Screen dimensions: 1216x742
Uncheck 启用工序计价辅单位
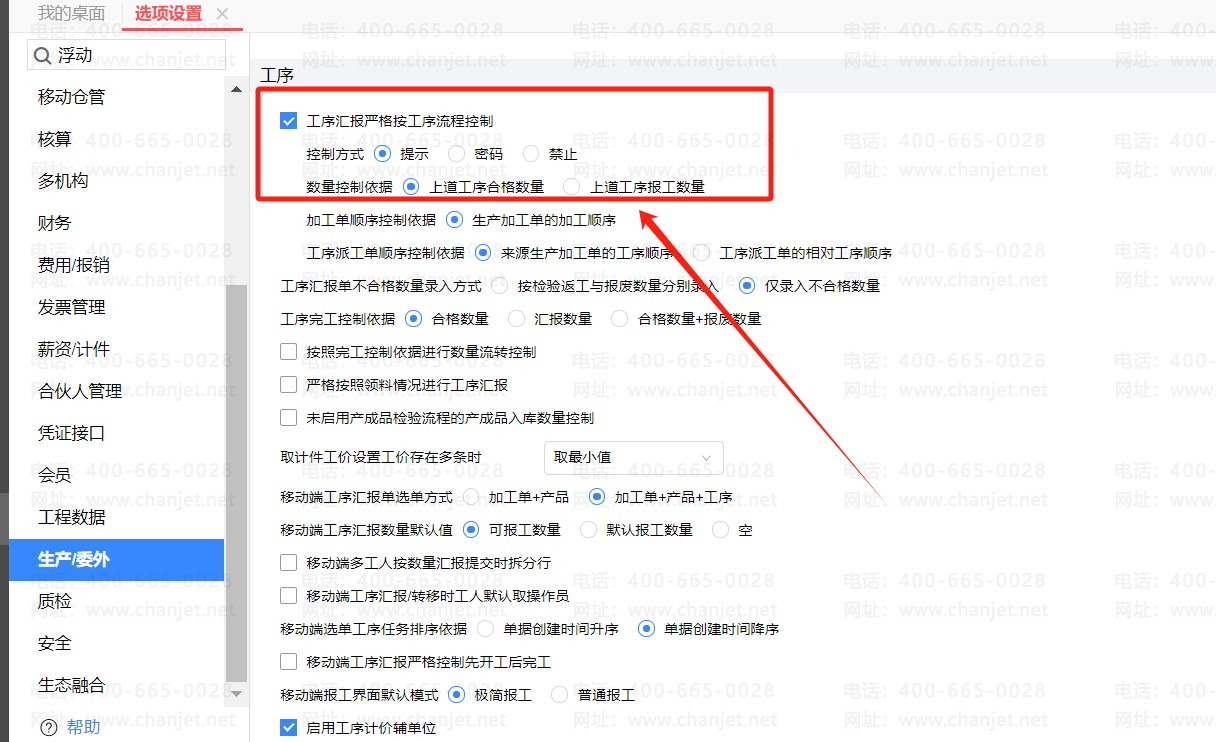(289, 728)
